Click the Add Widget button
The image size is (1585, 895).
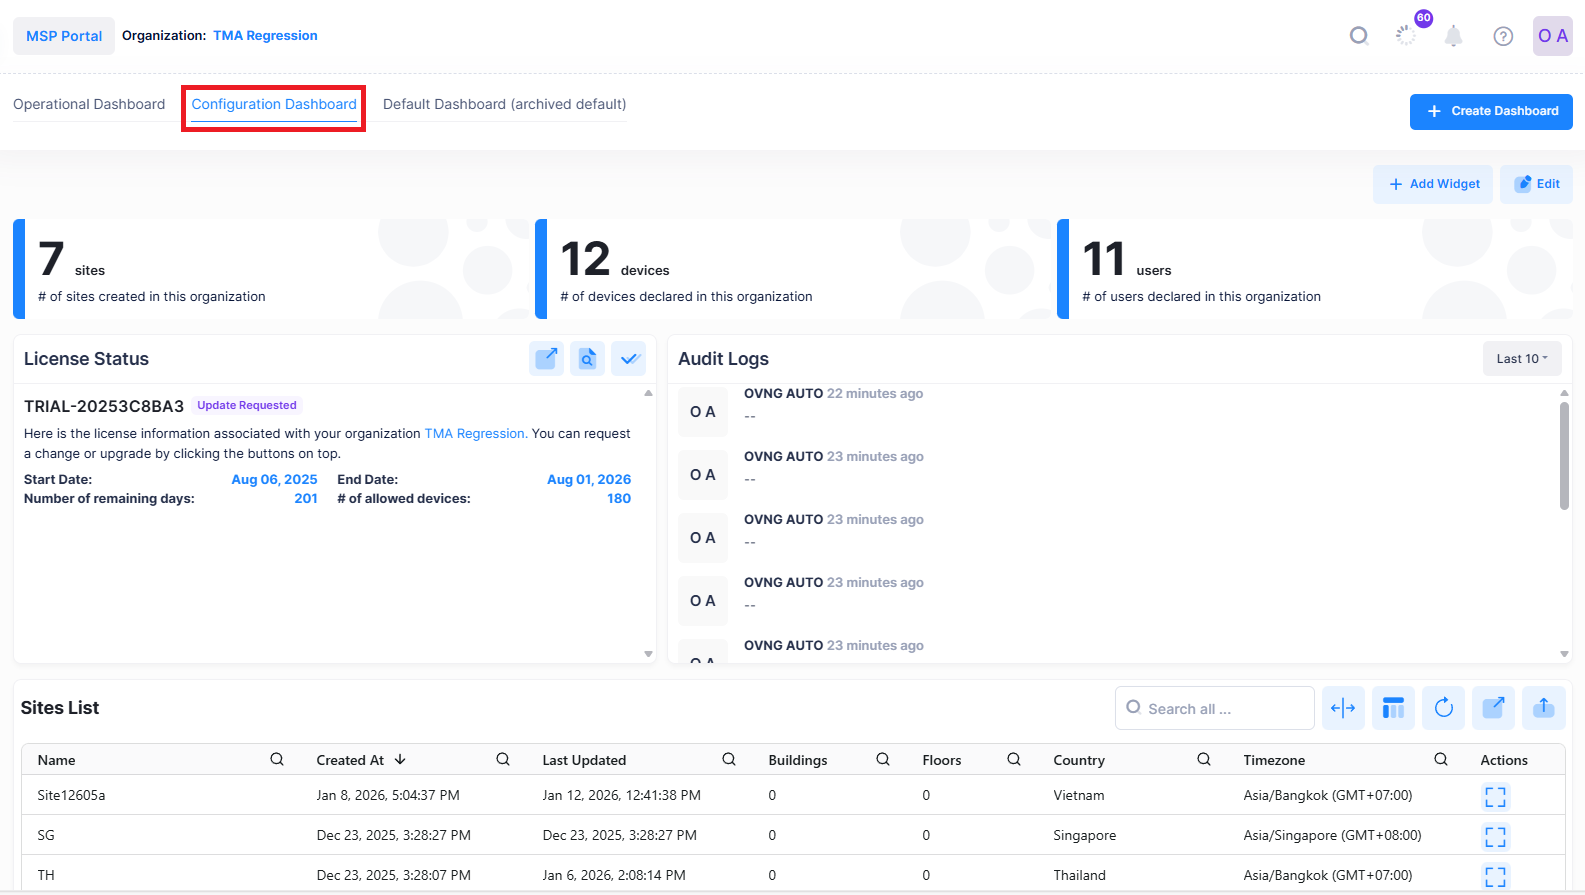point(1432,184)
